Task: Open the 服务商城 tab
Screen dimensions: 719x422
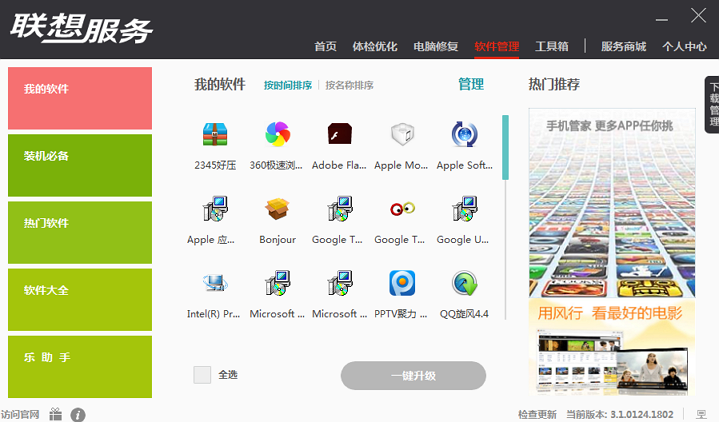Action: (x=624, y=46)
